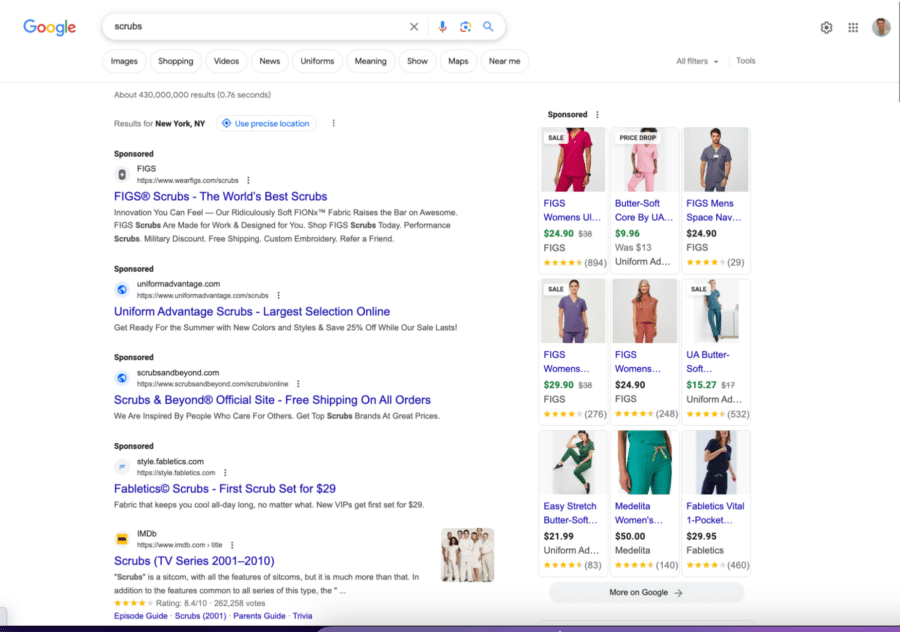Image resolution: width=900 pixels, height=632 pixels.
Task: Open UA Butter-Soft teal scrubs $15.27 product
Action: coord(716,351)
